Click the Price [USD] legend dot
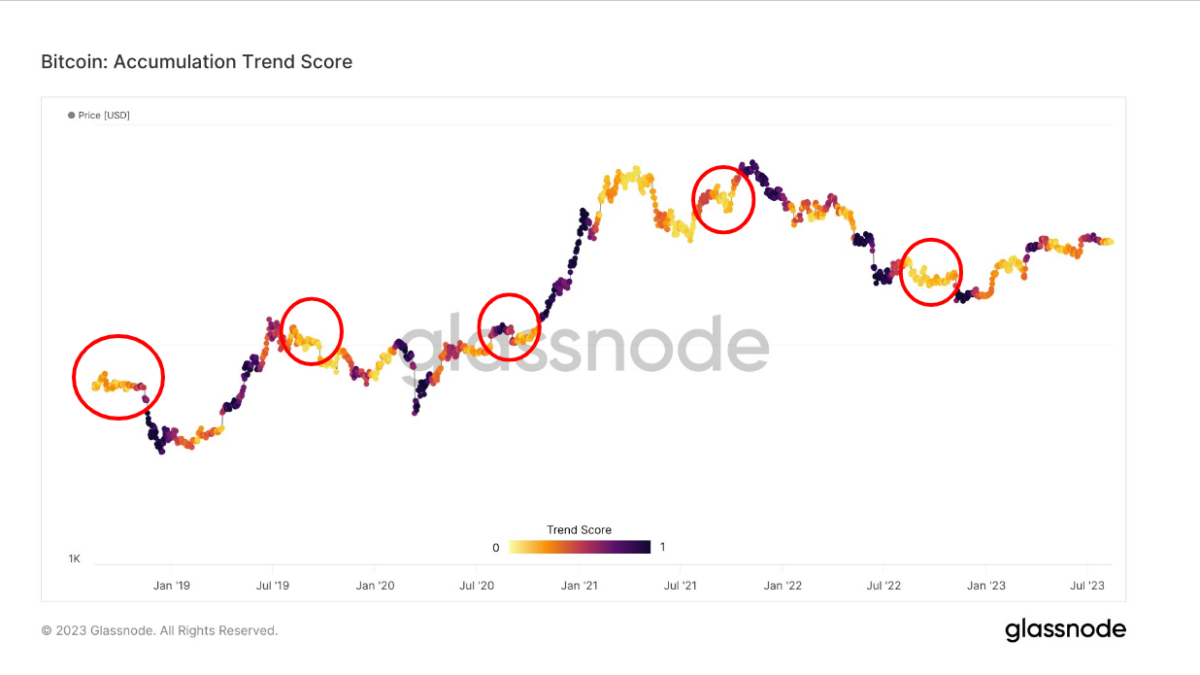 click(71, 115)
